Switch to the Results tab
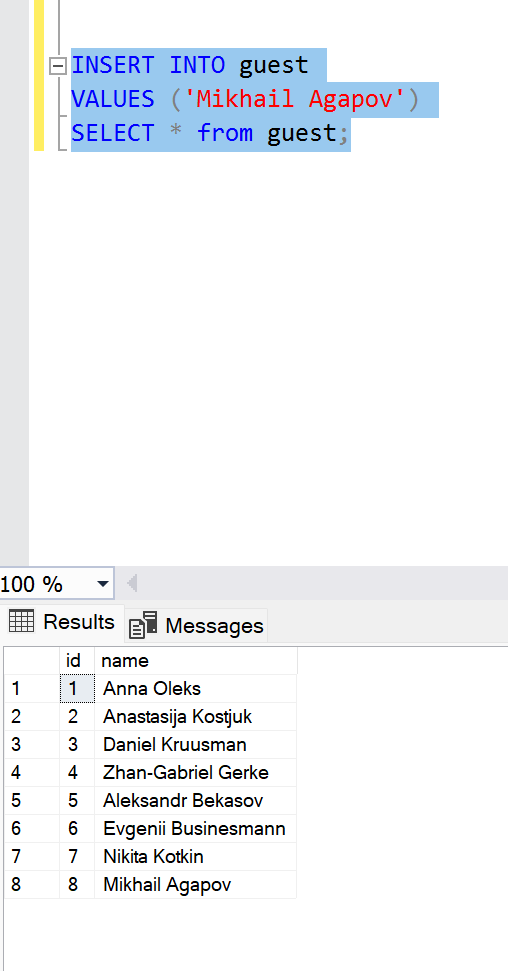The width and height of the screenshot is (508, 971). (62, 622)
